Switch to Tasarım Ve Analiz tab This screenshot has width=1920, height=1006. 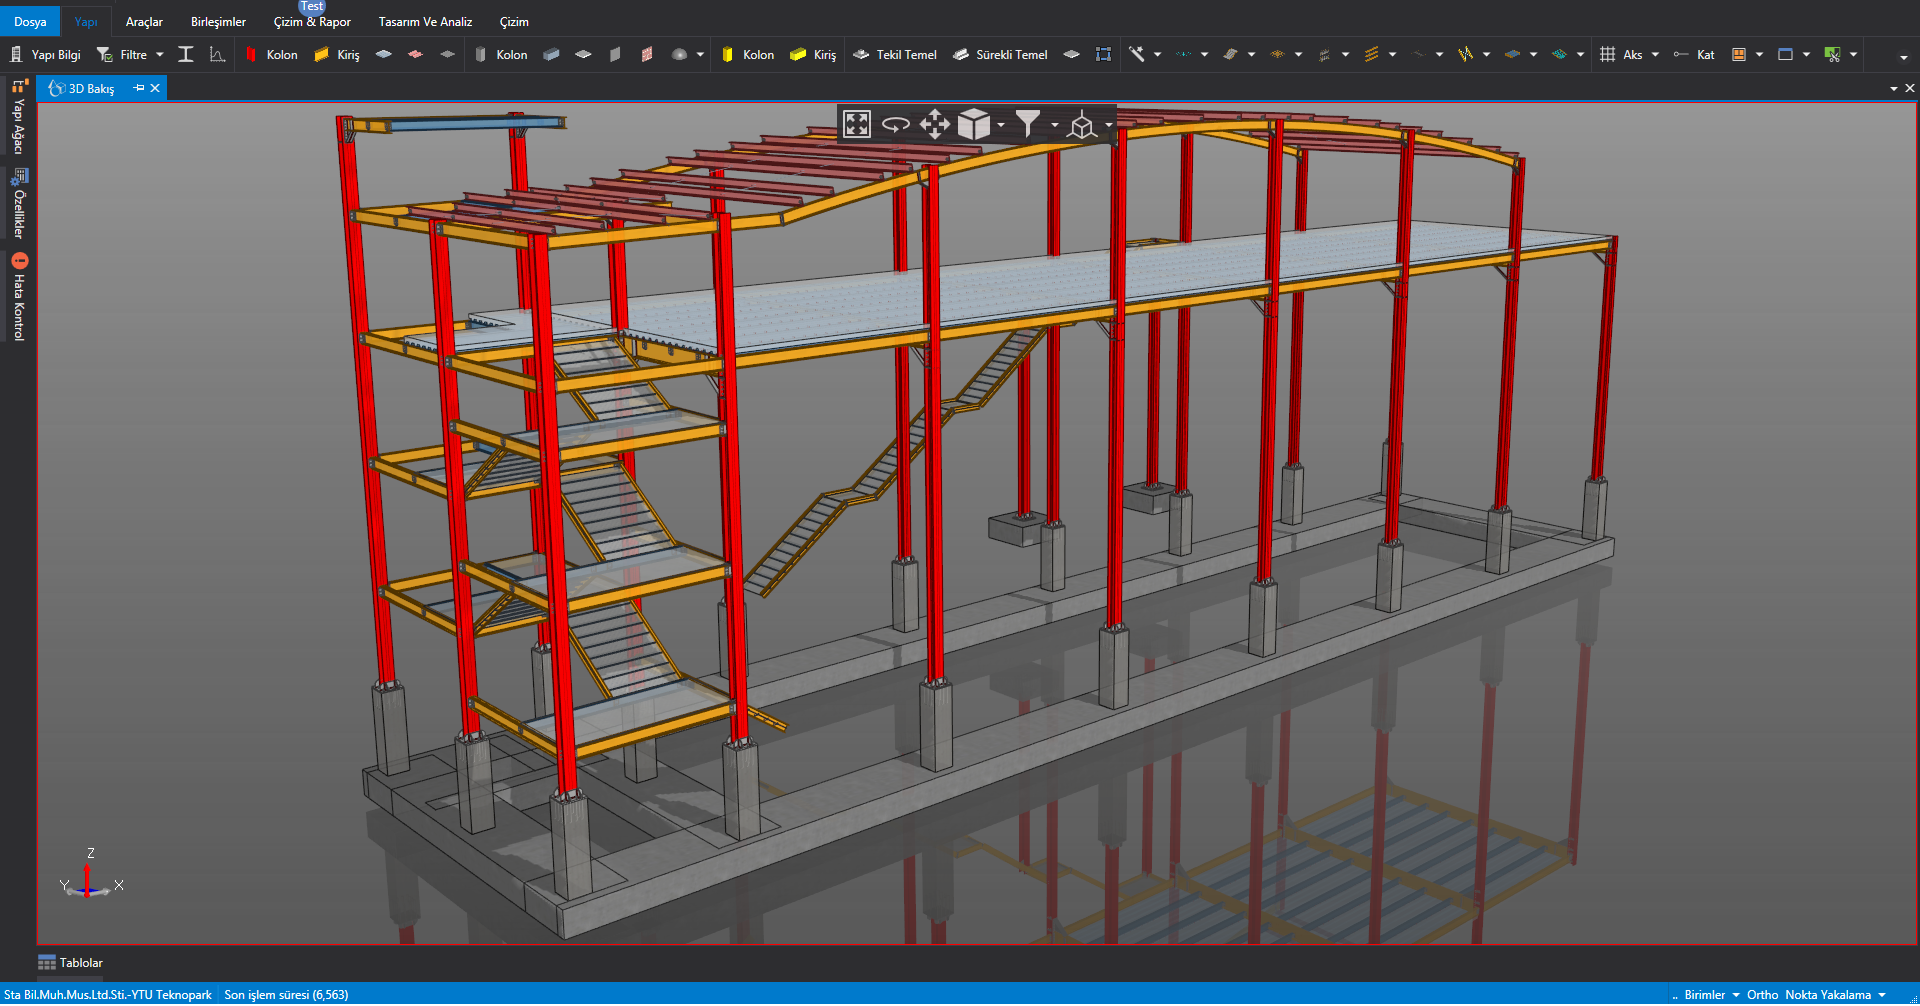click(x=425, y=22)
